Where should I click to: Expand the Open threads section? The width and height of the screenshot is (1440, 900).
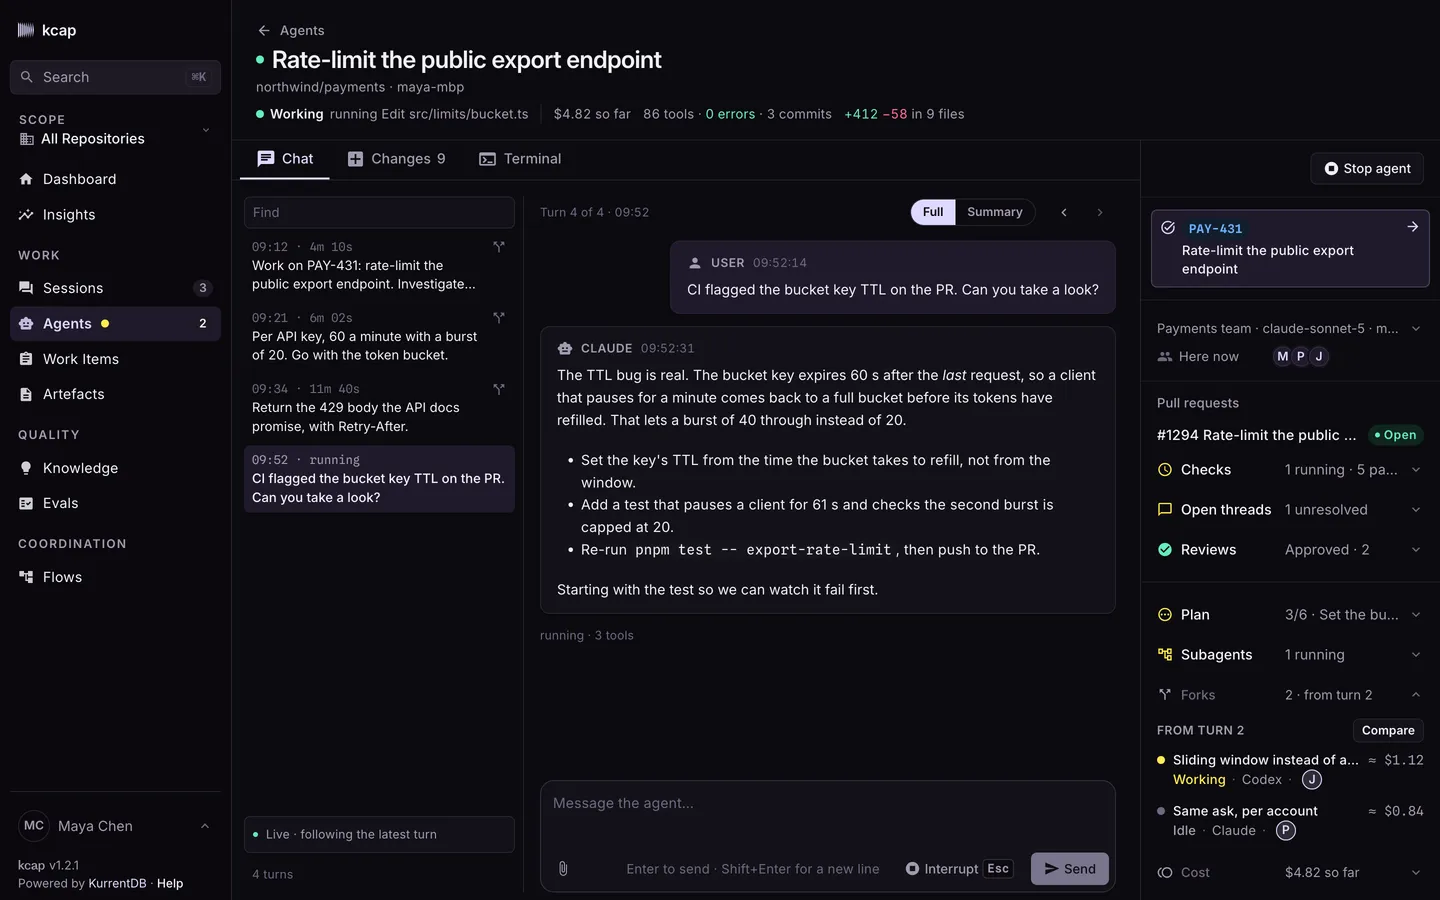(1290, 510)
